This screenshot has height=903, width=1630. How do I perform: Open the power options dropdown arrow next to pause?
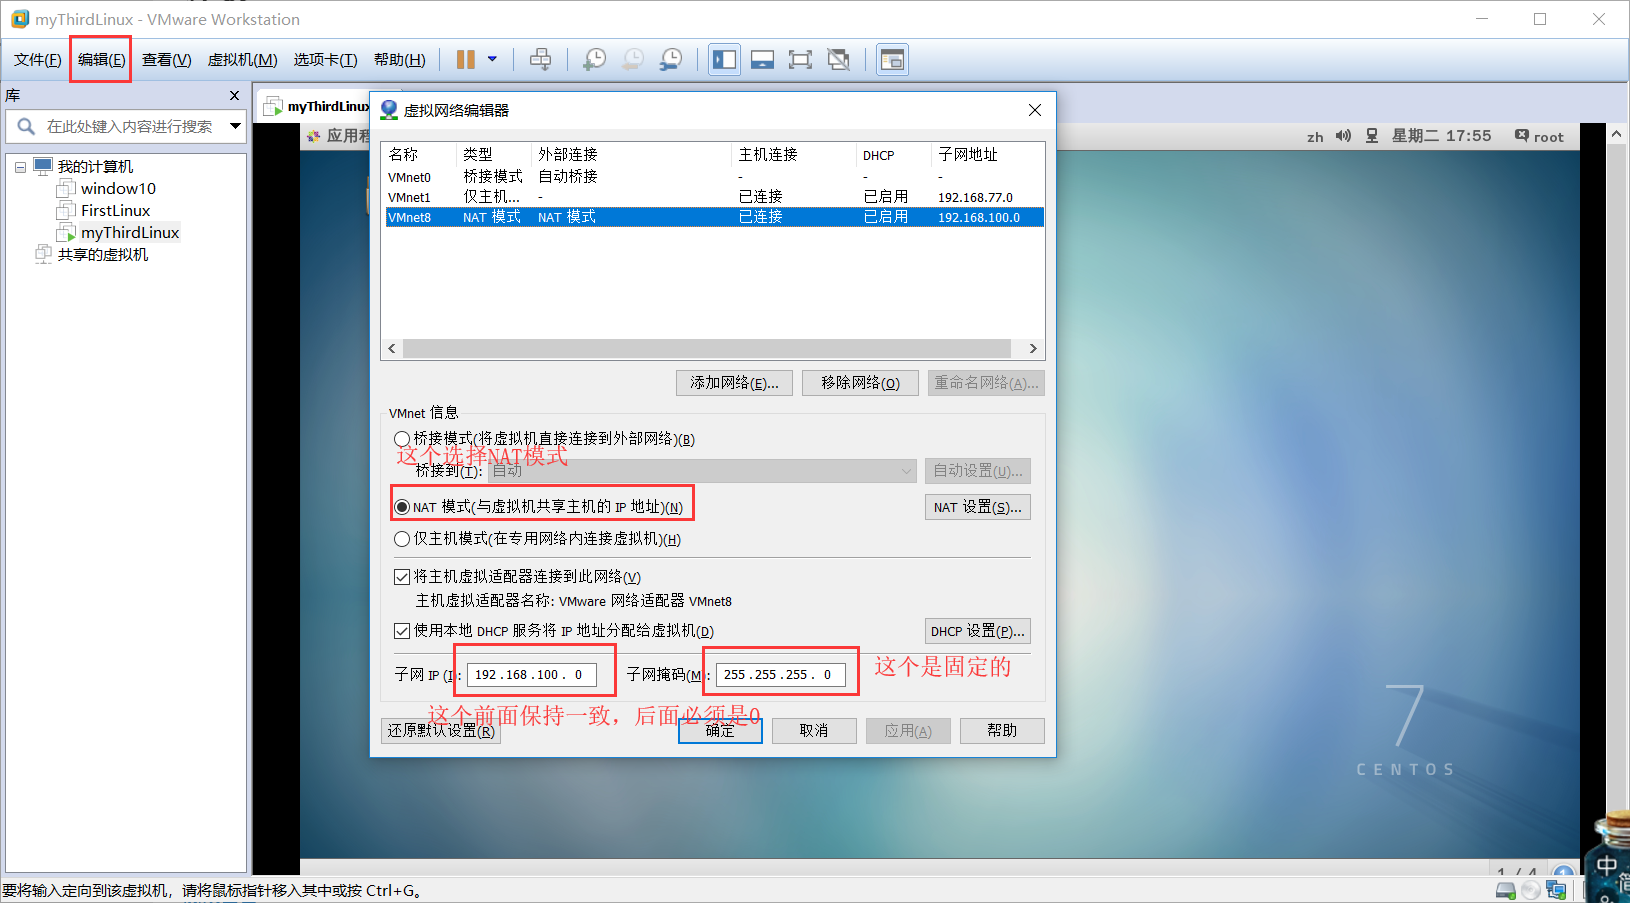click(x=492, y=60)
